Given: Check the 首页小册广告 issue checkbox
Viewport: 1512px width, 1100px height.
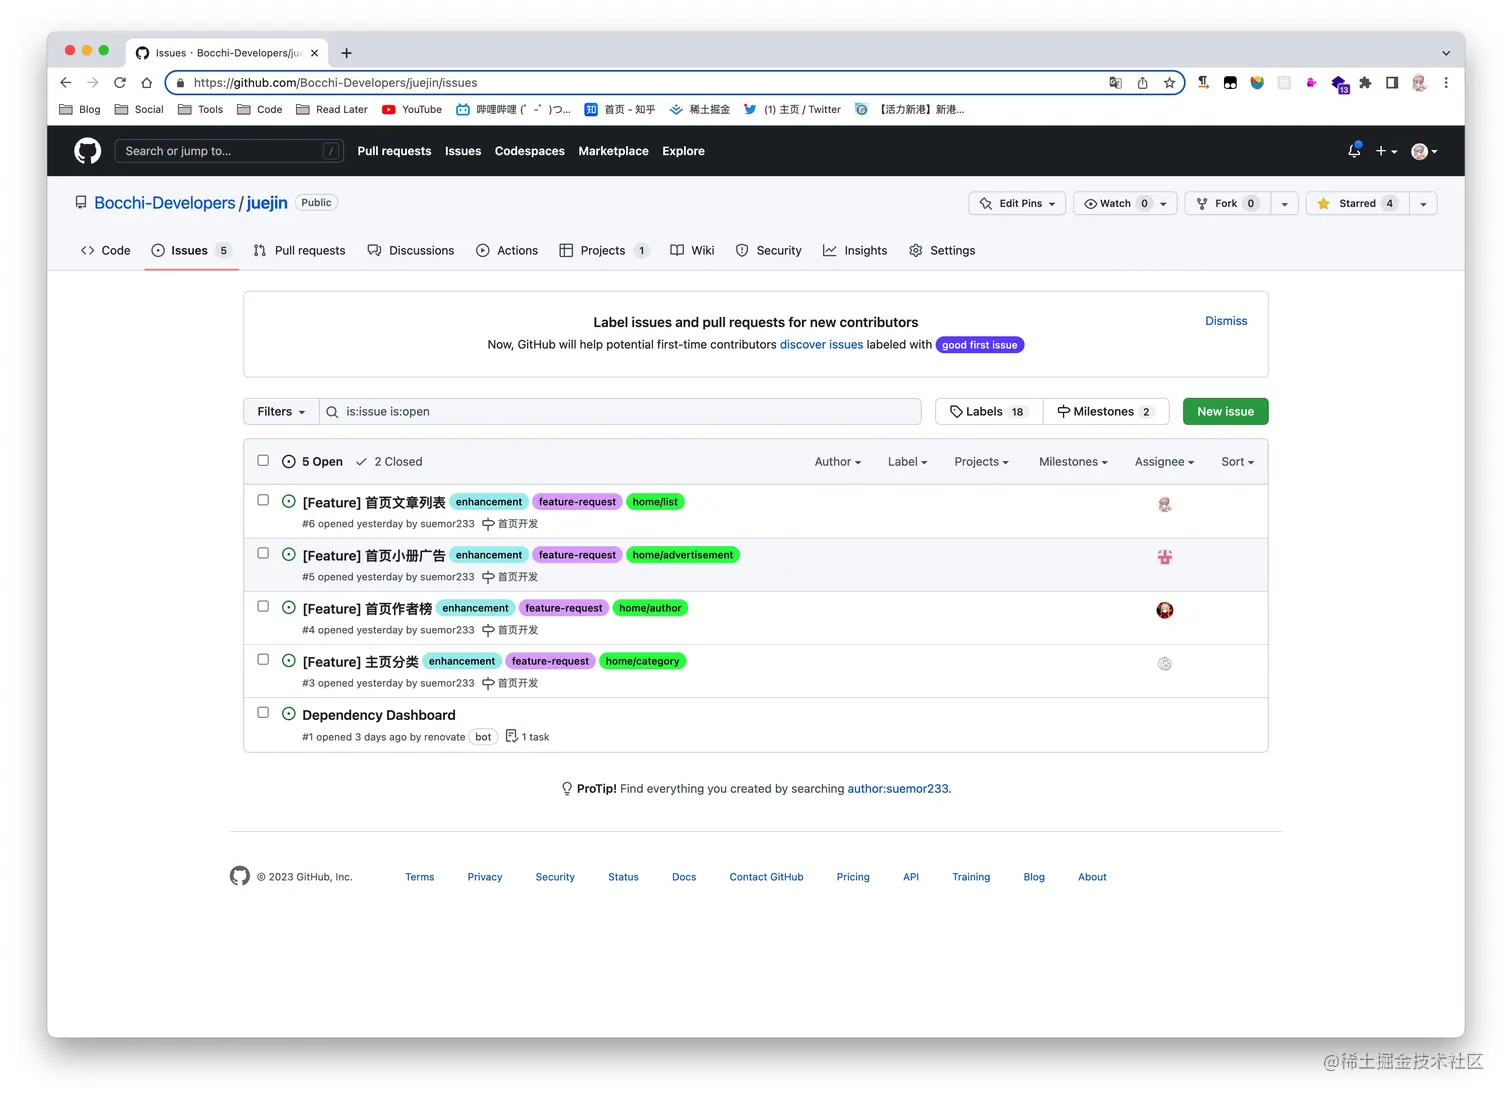Looking at the screenshot, I should click(263, 553).
